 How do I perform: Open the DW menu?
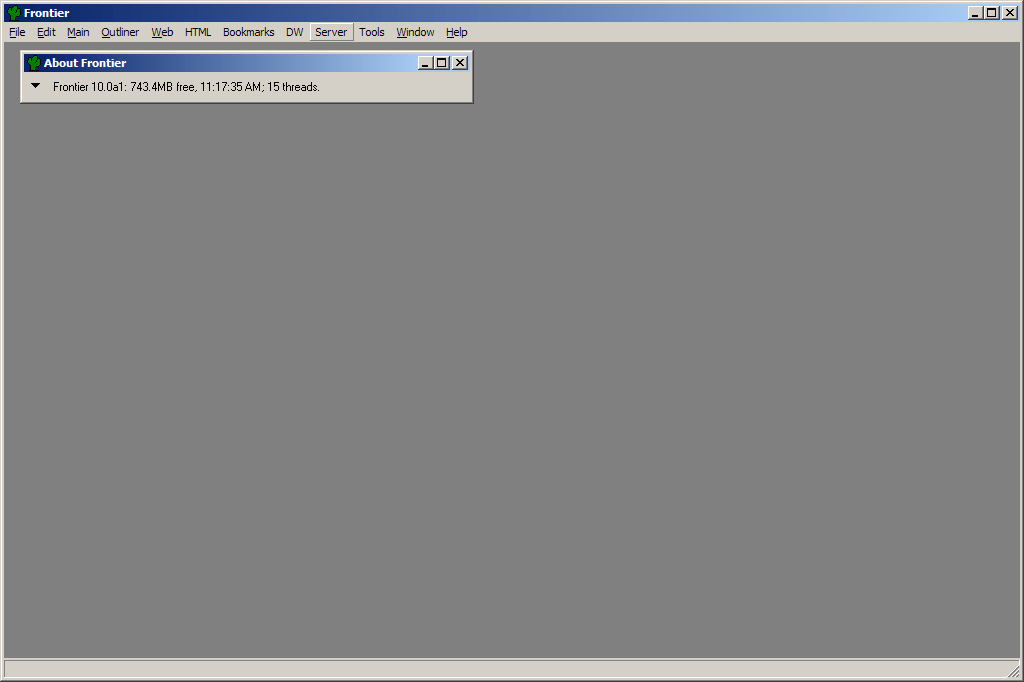pyautogui.click(x=294, y=32)
